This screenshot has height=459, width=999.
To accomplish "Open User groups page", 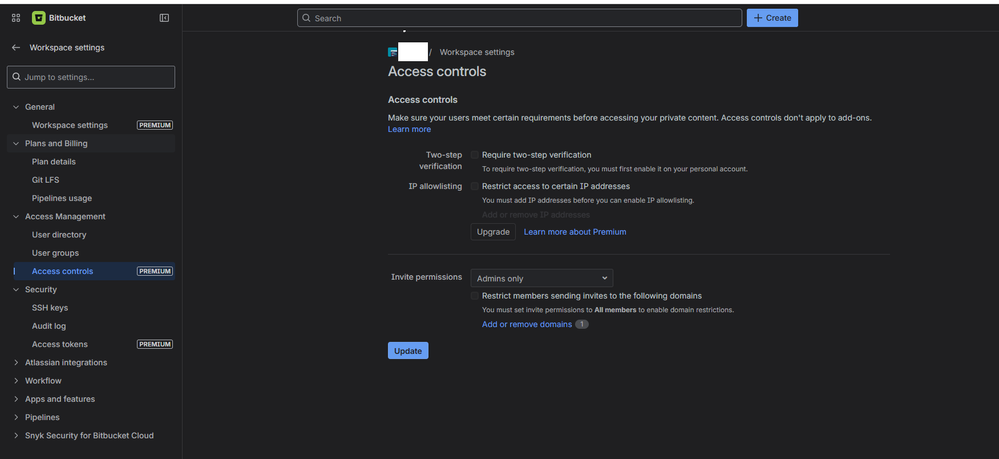I will click(55, 253).
